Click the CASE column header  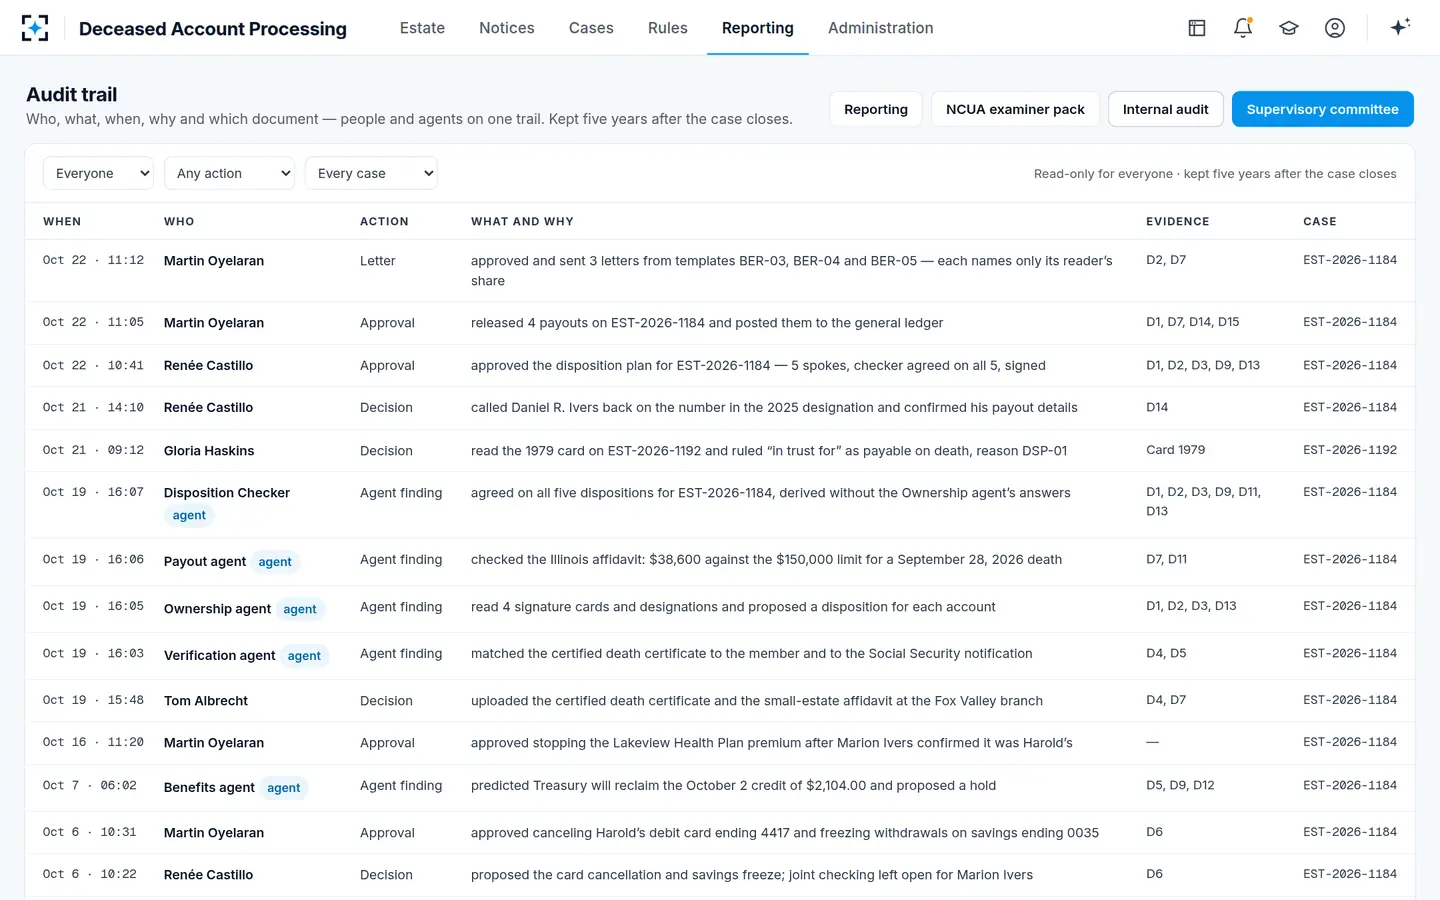click(1320, 222)
